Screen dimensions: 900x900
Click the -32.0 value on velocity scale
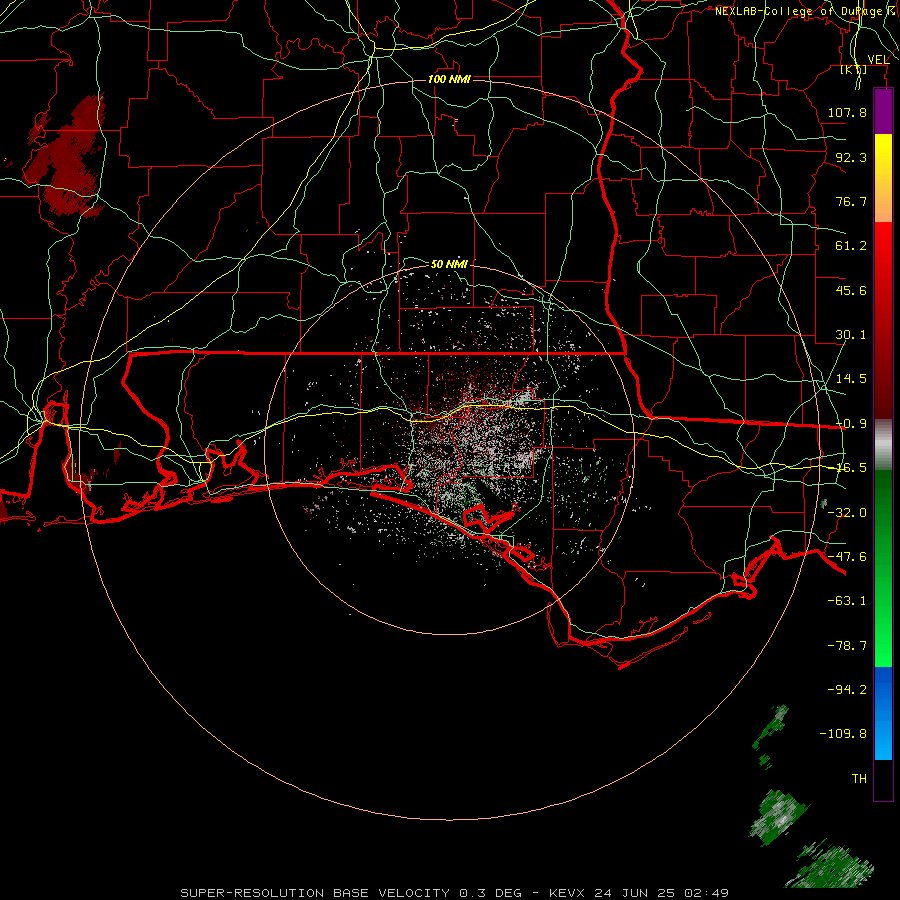point(847,513)
